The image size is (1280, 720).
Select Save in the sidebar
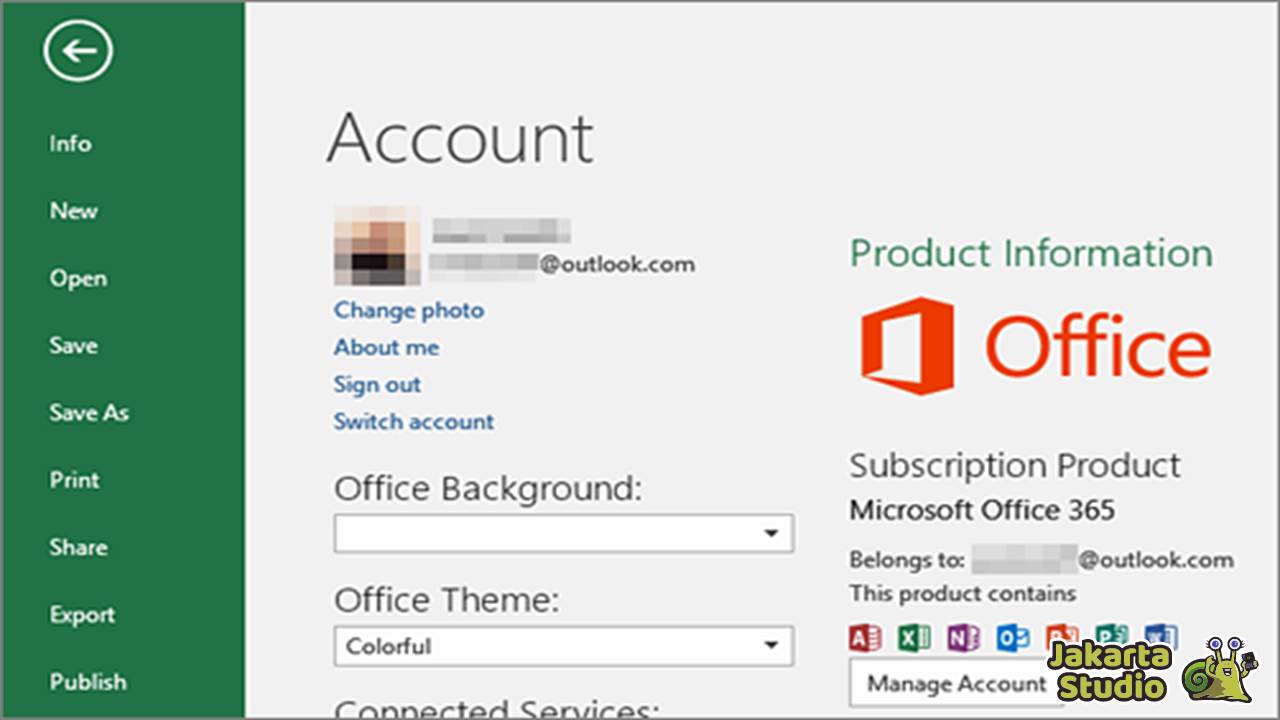tap(73, 345)
